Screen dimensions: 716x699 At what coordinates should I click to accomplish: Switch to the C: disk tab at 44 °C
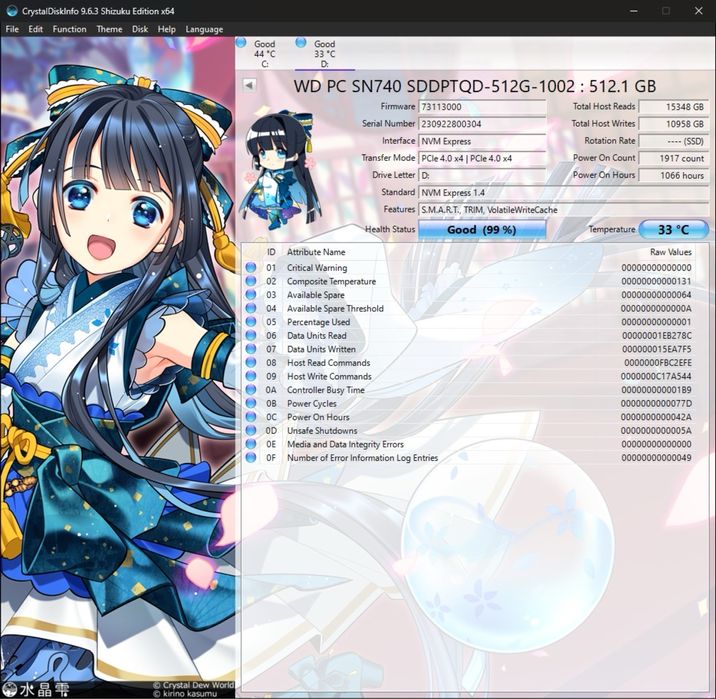pos(265,54)
